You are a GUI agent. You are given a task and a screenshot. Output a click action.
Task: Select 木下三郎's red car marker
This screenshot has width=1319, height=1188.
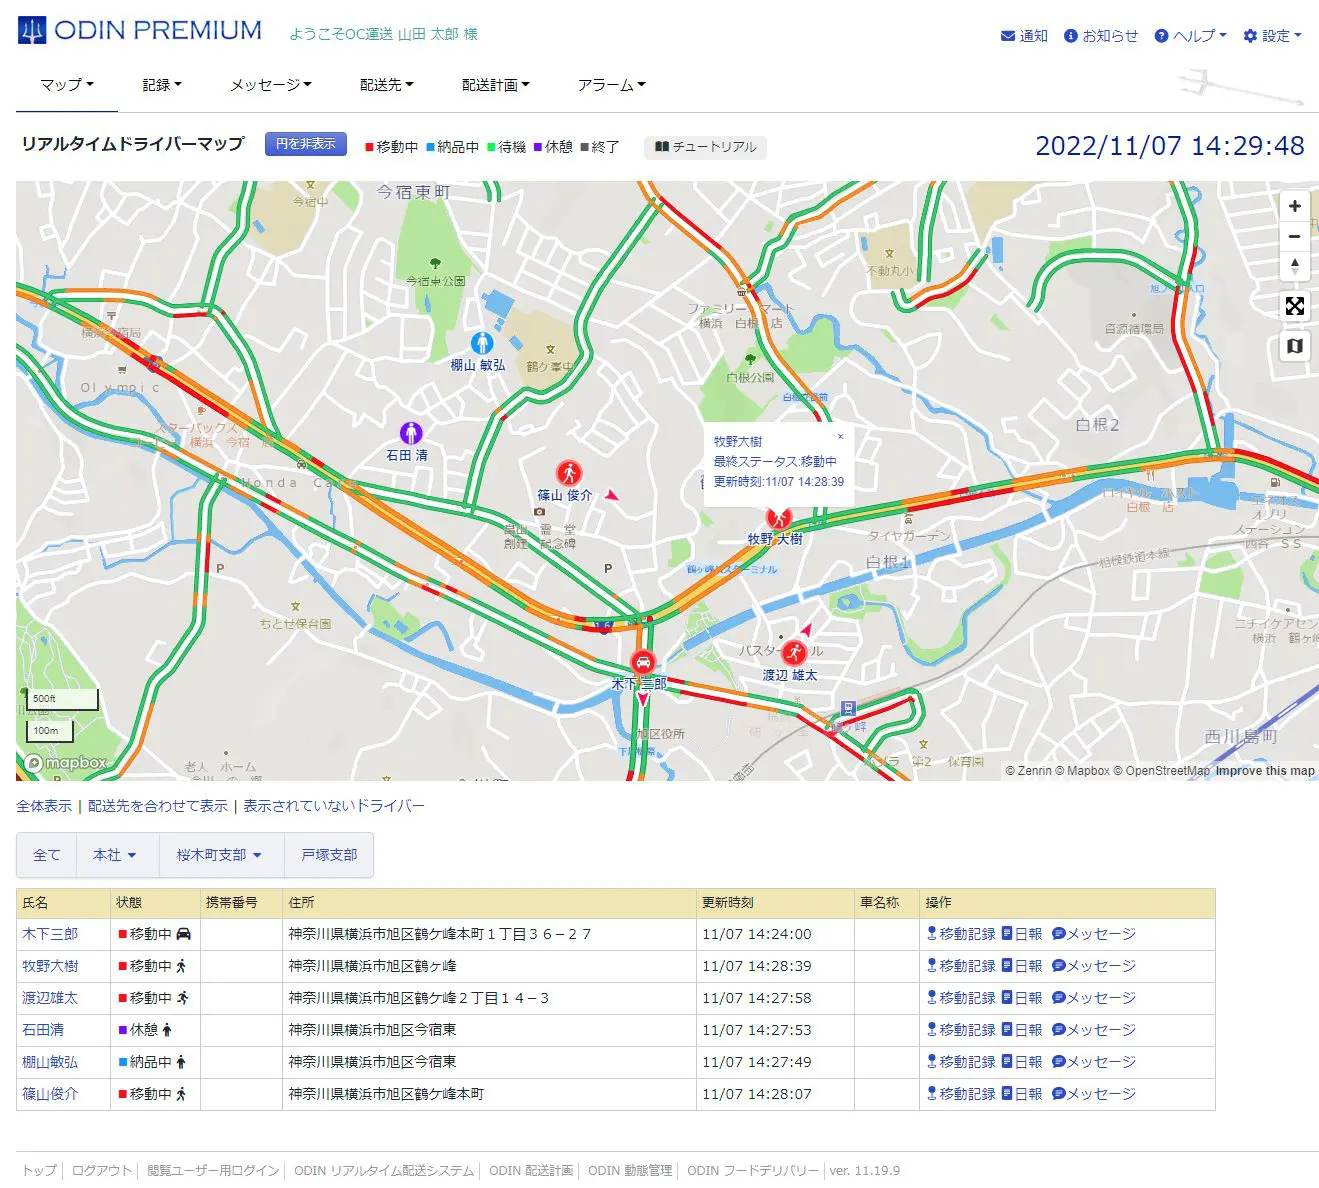coord(643,662)
